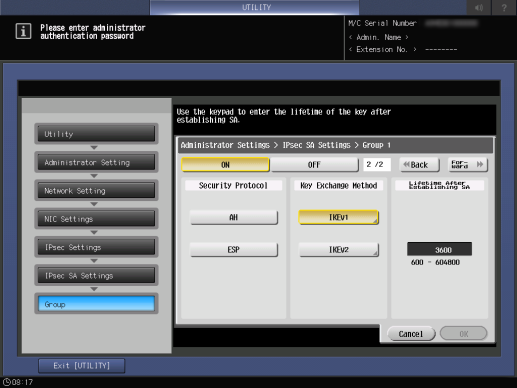The image size is (517, 388).
Task: Confirm settings with OK button
Action: pos(464,334)
